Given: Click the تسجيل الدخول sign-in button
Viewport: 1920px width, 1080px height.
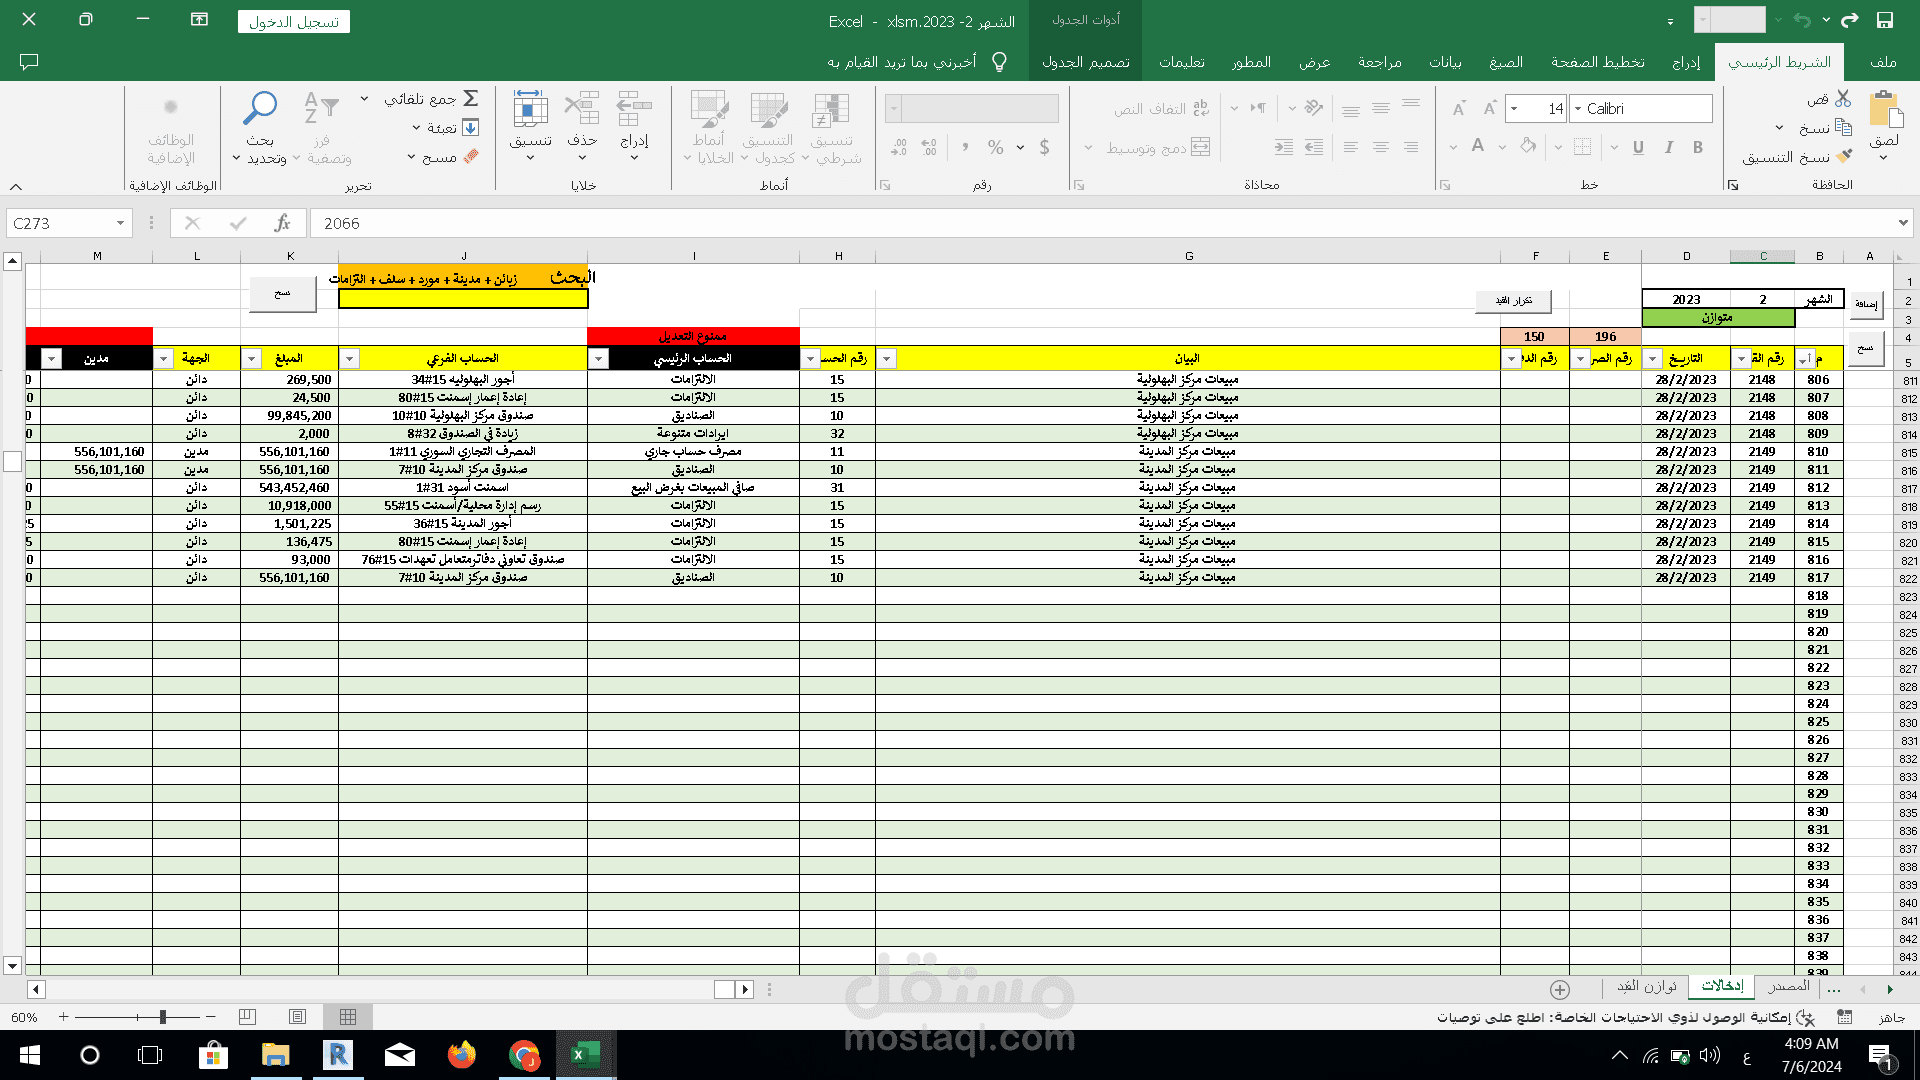Looking at the screenshot, I should [x=294, y=21].
